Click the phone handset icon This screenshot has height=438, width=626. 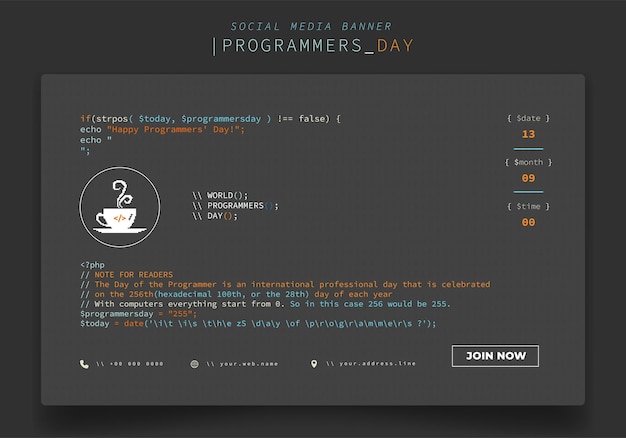[x=84, y=364]
